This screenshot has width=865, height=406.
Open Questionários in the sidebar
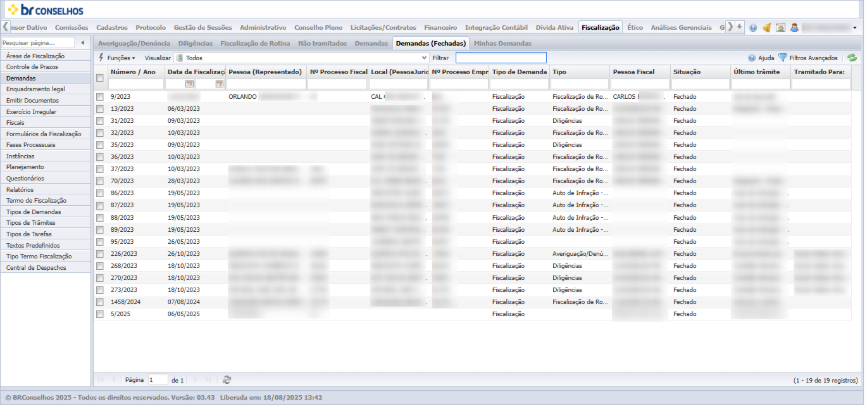(45, 178)
